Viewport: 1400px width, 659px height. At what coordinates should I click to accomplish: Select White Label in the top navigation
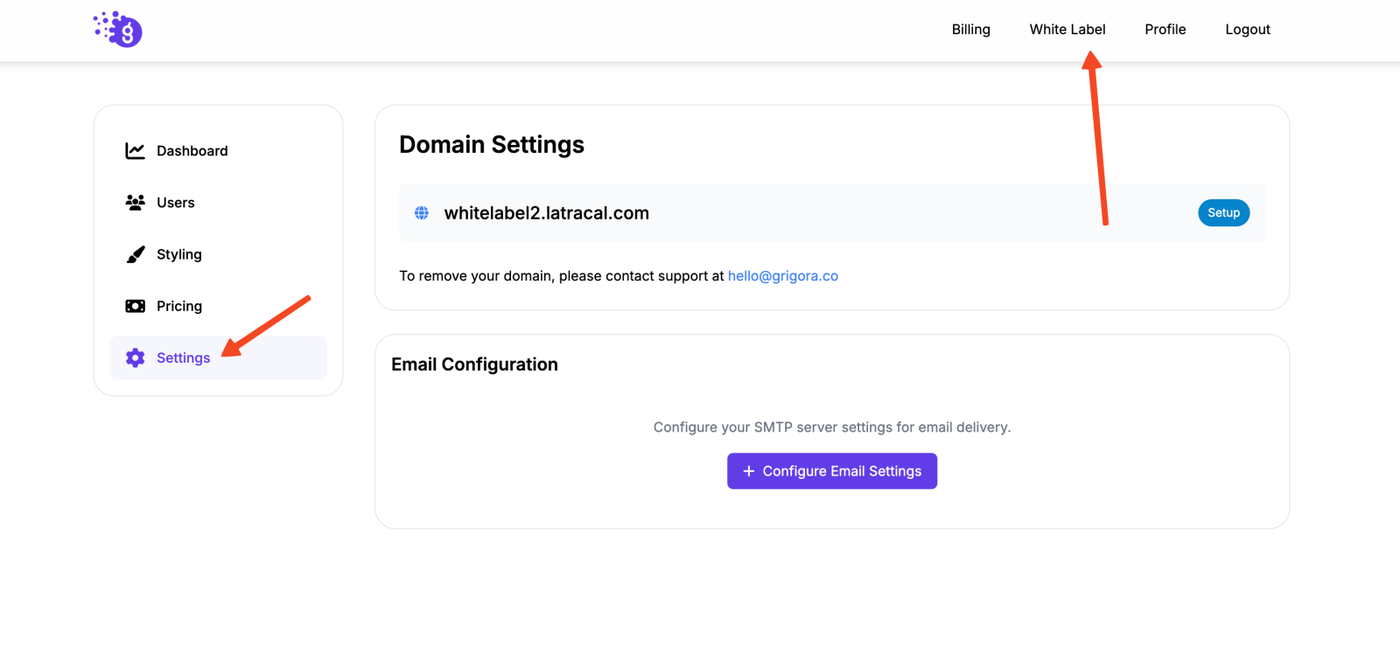click(1067, 30)
